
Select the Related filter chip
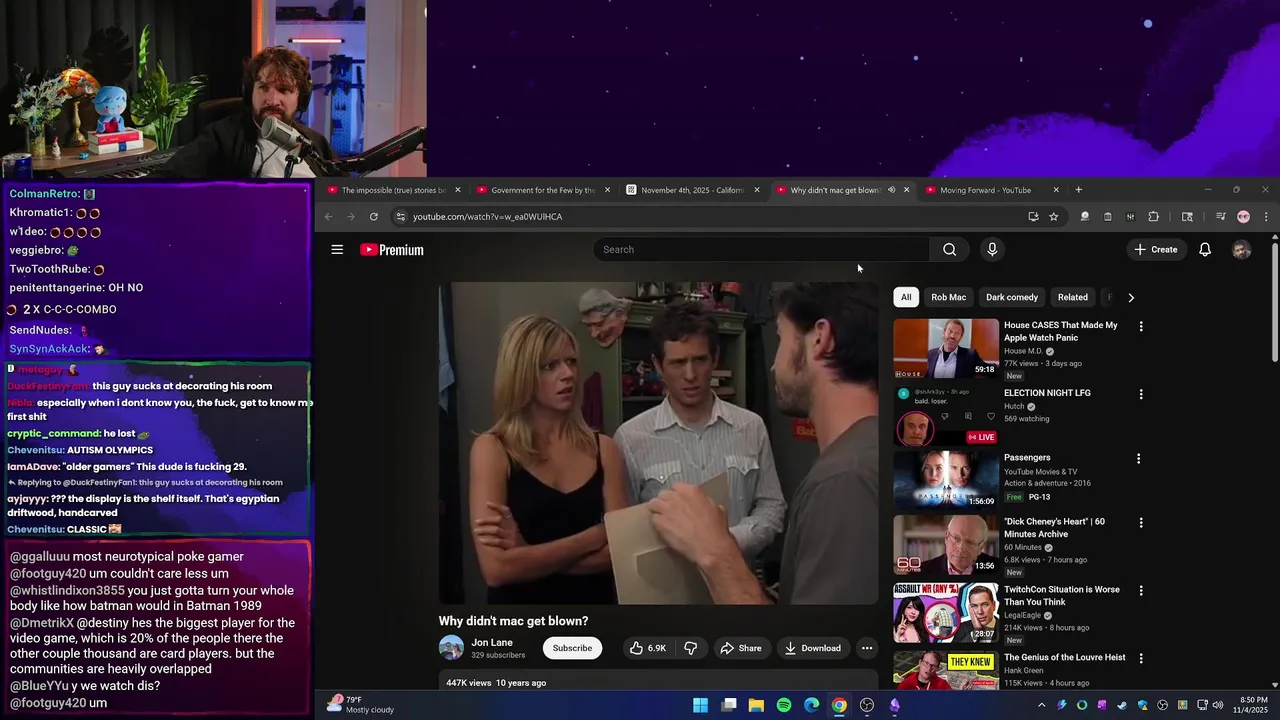pyautogui.click(x=1073, y=297)
